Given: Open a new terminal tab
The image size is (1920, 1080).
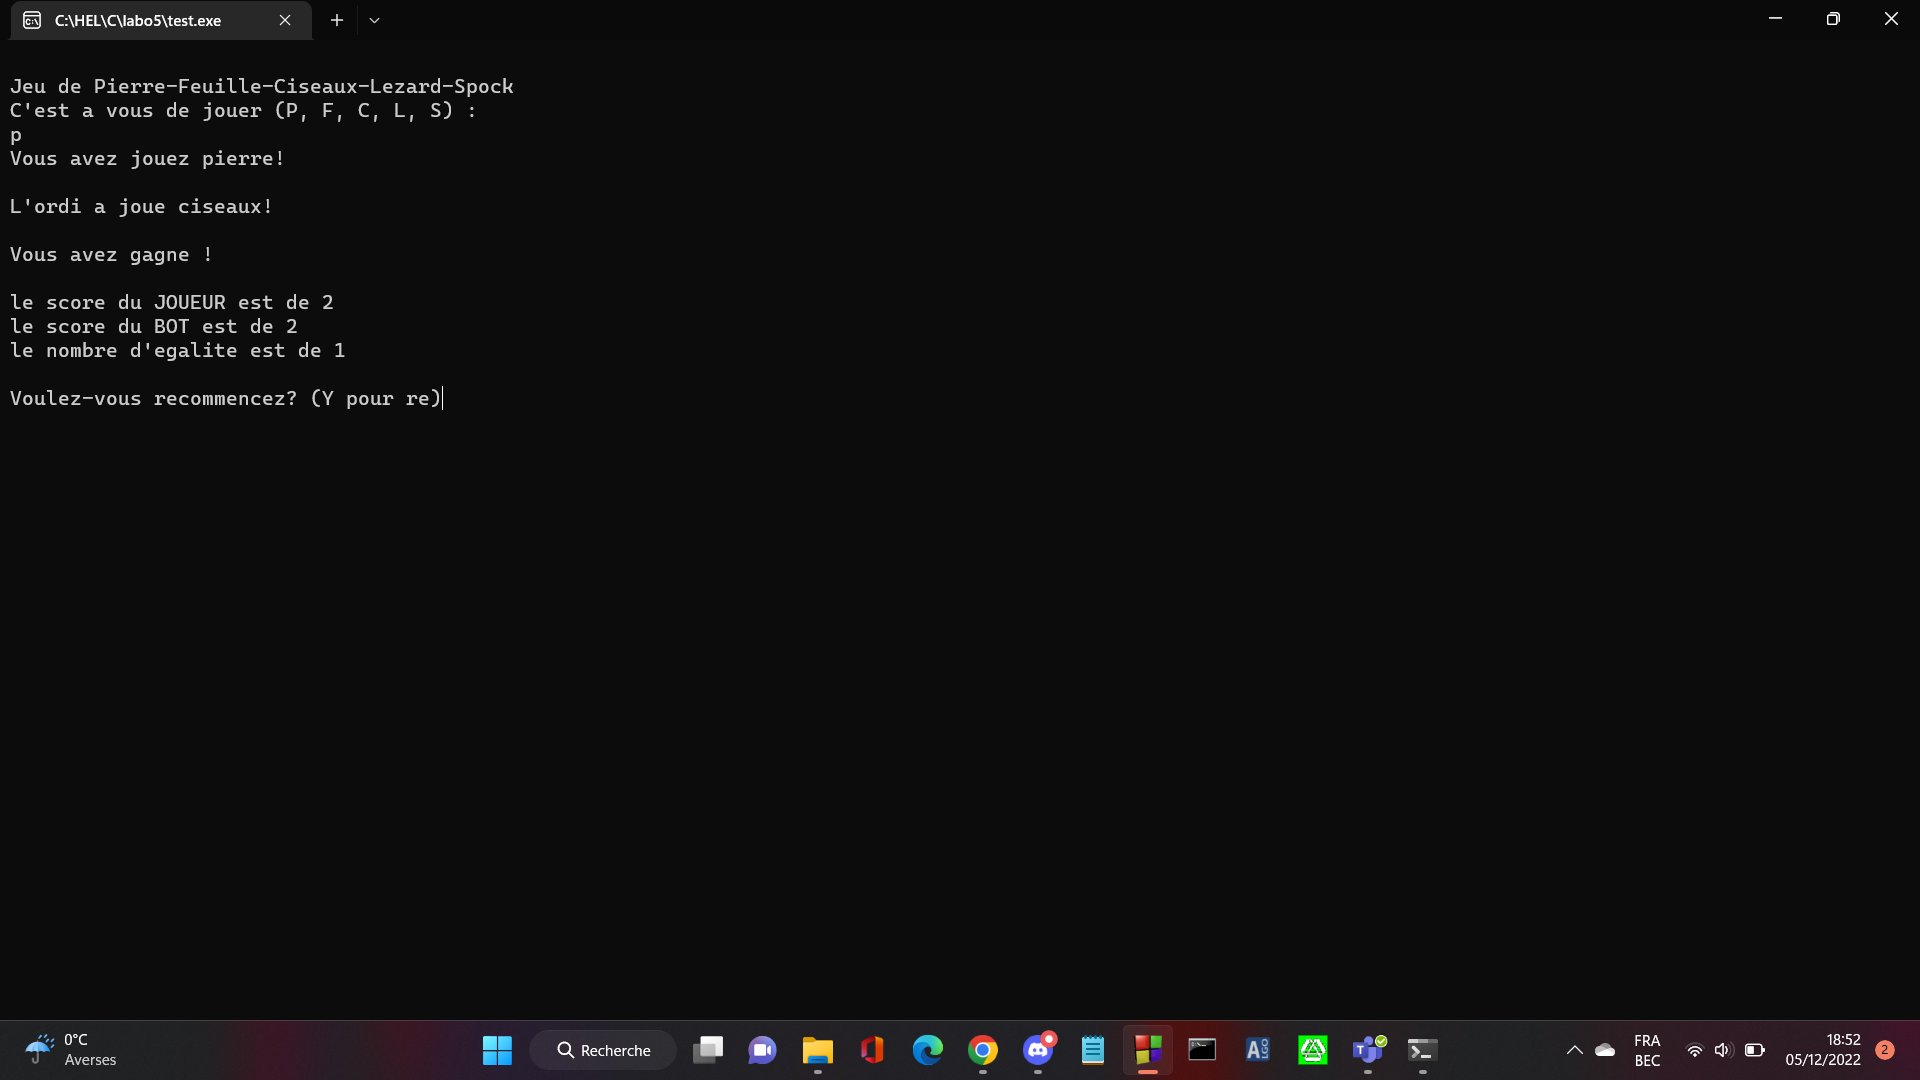Looking at the screenshot, I should pos(337,20).
